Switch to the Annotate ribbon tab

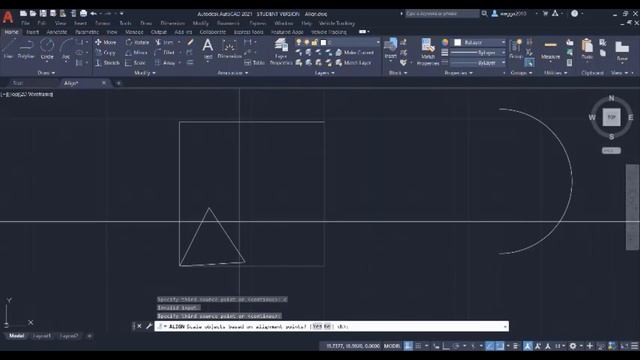(56, 32)
